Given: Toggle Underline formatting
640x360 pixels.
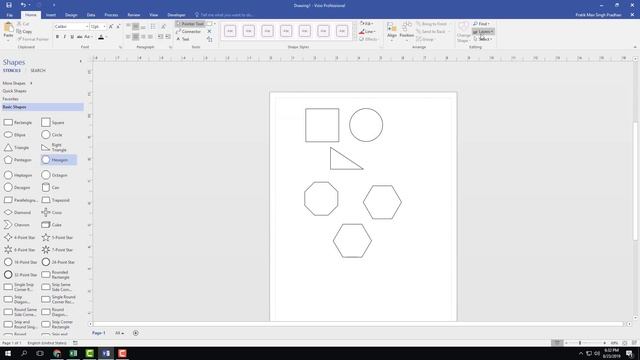Looking at the screenshot, I should 72,37.
